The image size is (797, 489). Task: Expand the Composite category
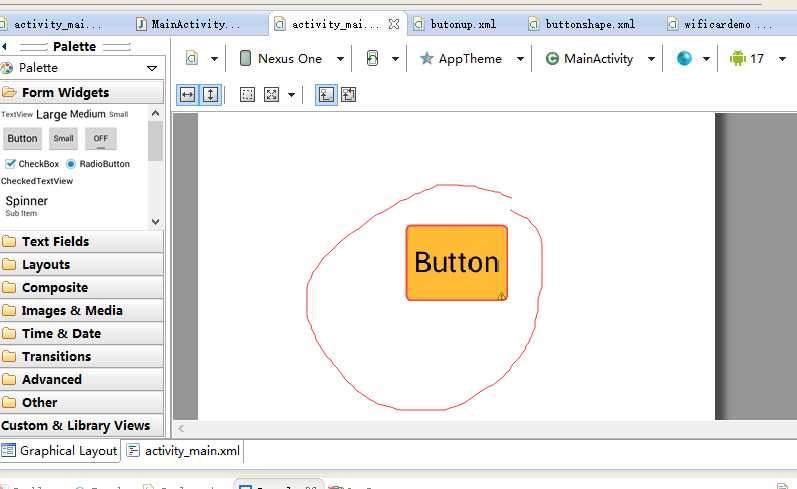click(x=81, y=287)
